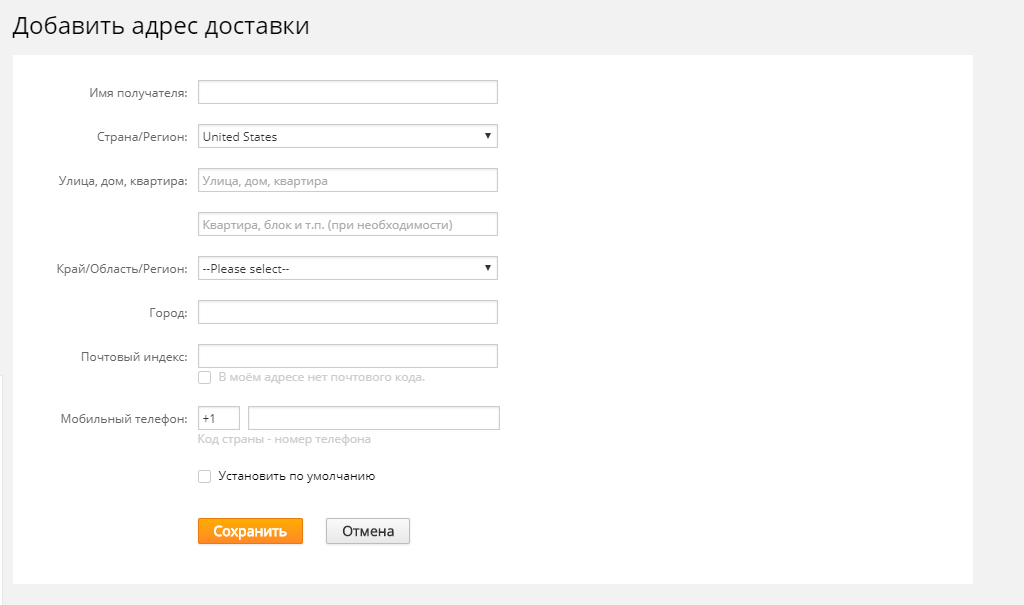Click the +1 country code field
This screenshot has width=1024, height=605.
pyautogui.click(x=218, y=418)
